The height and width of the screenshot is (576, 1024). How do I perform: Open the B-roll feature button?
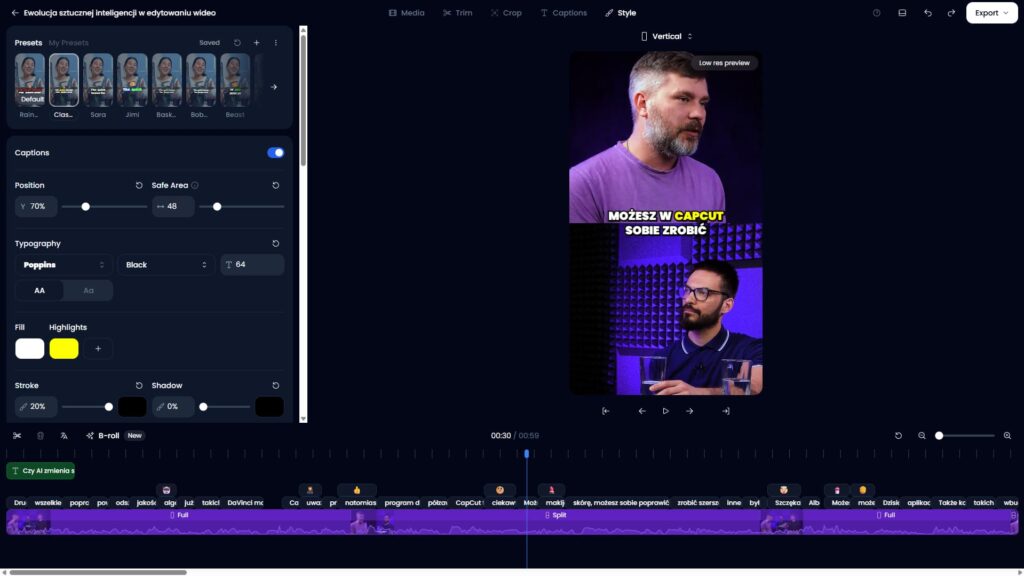[x=102, y=436]
